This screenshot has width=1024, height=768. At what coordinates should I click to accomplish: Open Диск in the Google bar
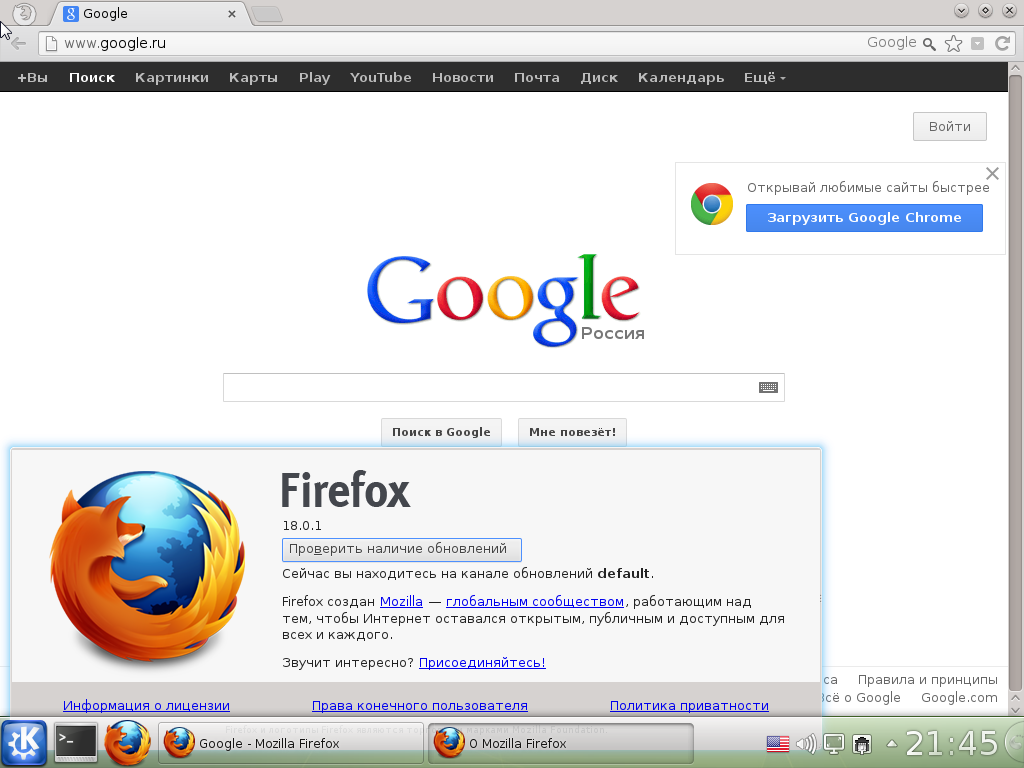599,78
